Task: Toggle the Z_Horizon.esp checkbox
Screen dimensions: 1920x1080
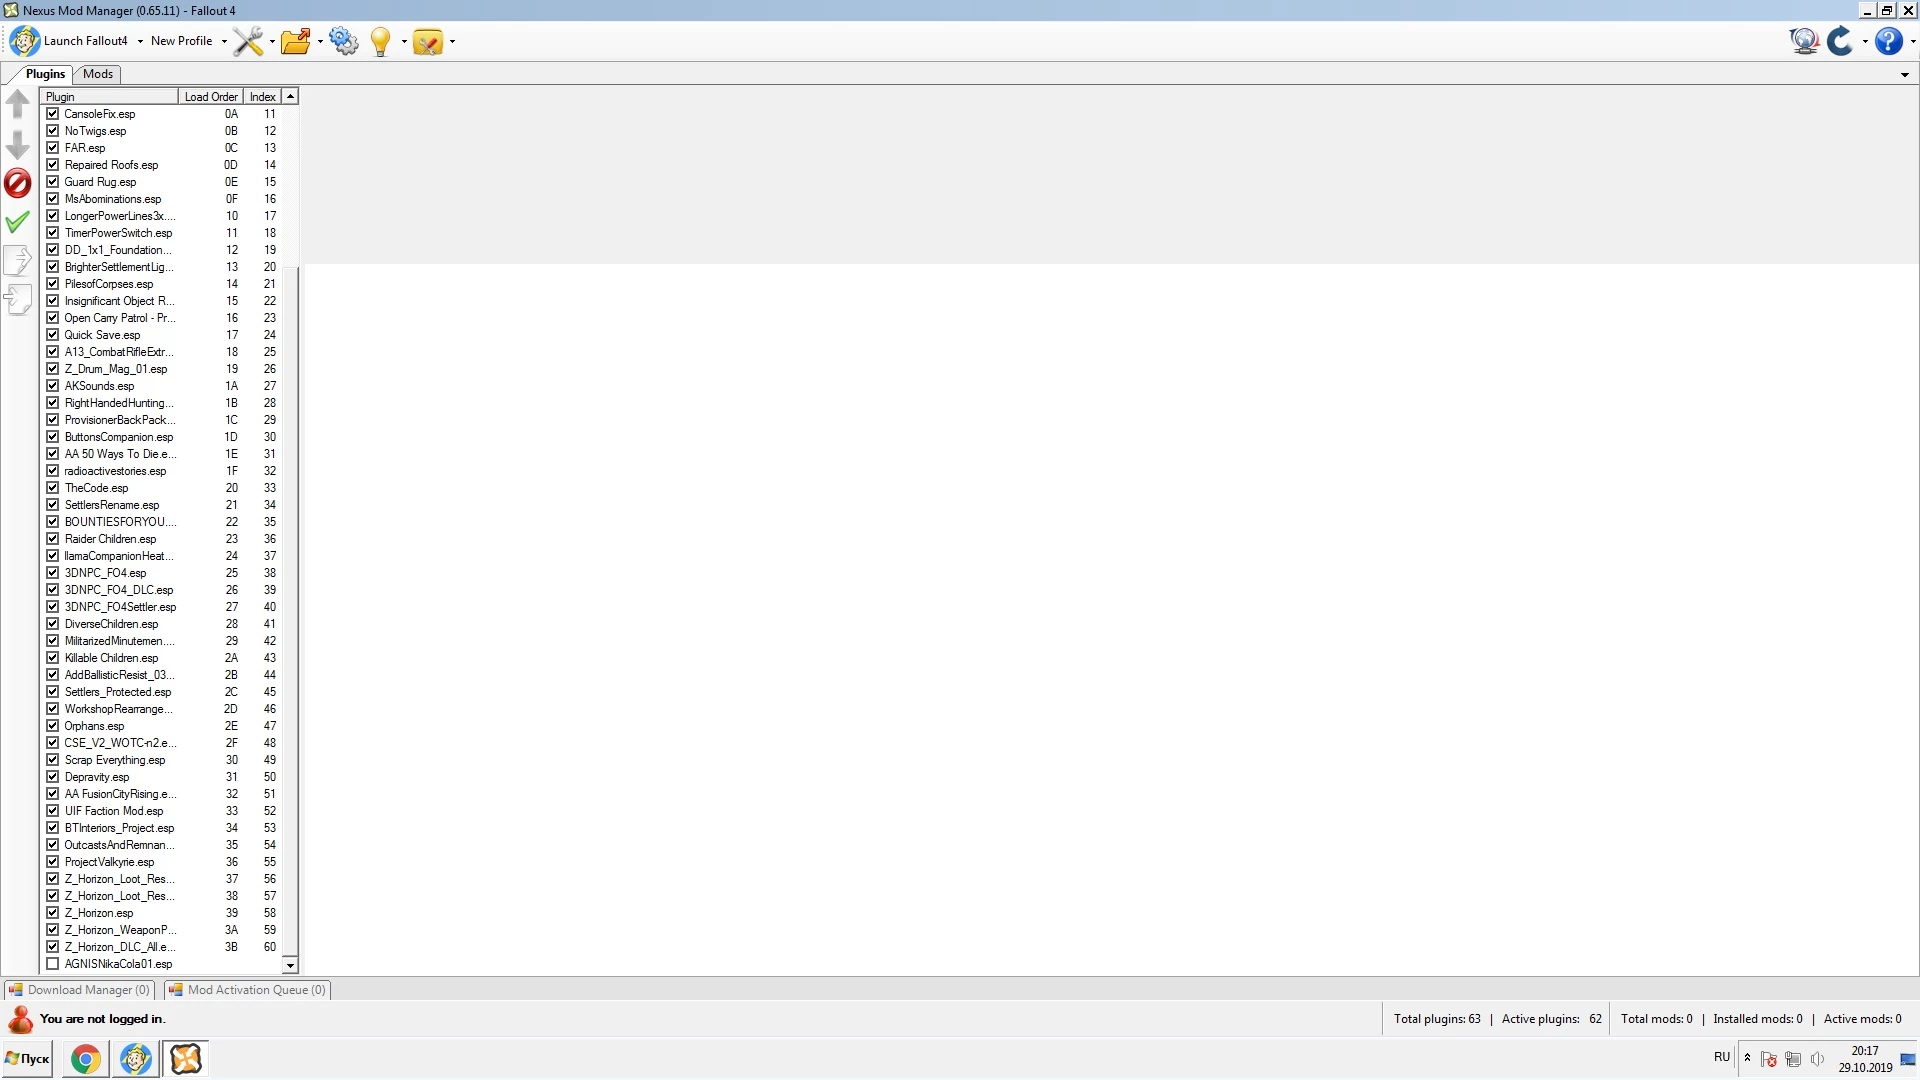Action: click(x=53, y=913)
